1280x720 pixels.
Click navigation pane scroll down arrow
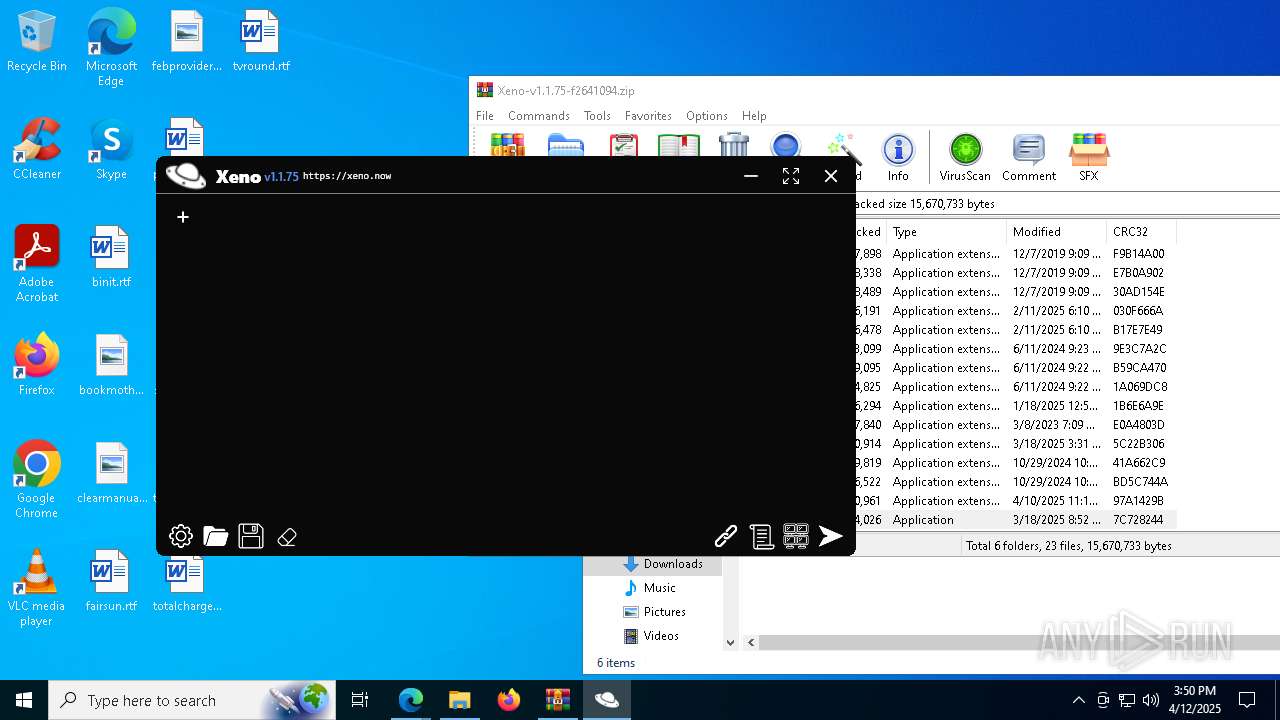pos(730,643)
